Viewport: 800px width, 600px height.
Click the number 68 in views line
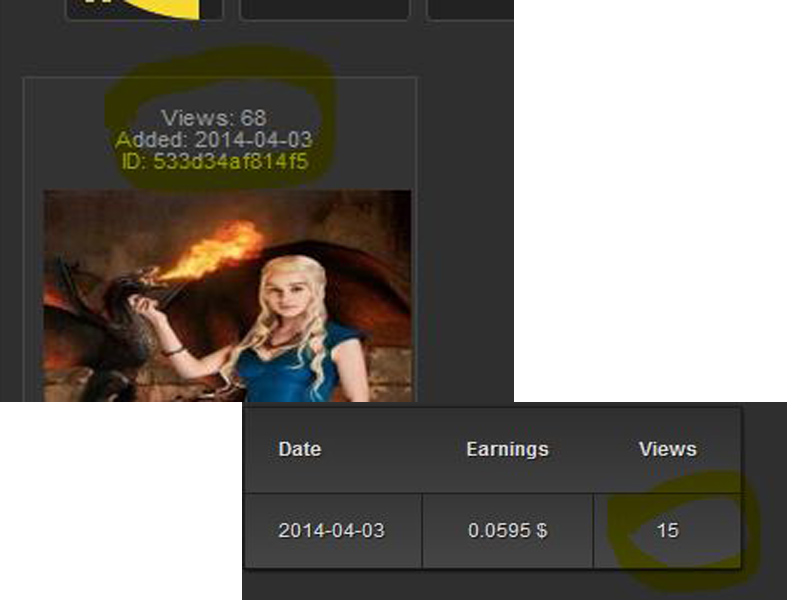coord(253,119)
